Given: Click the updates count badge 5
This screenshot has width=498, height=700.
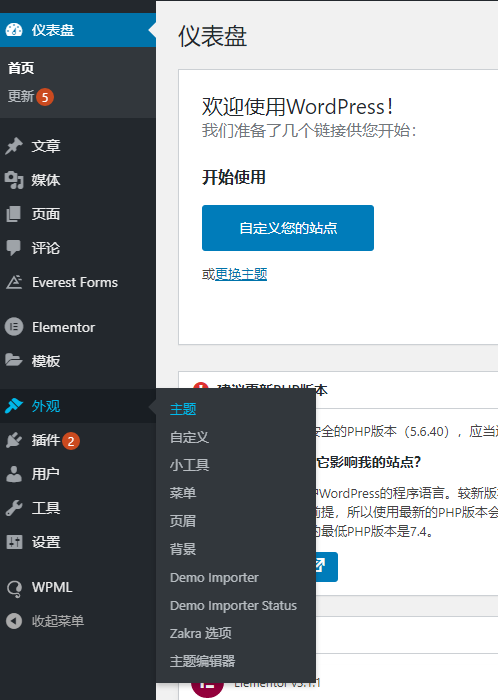Looking at the screenshot, I should click(x=45, y=97).
